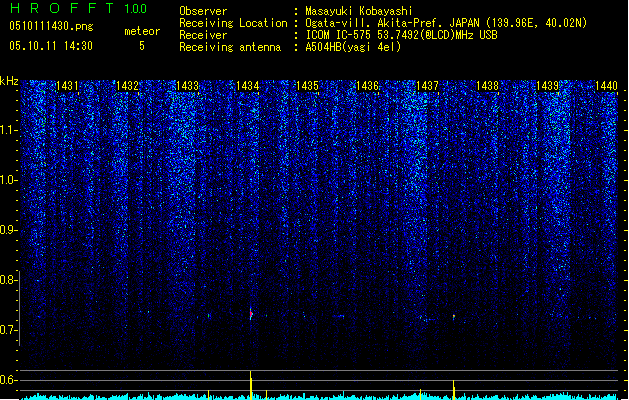This screenshot has height=400, width=629.
Task: Click the 0.8 kHz axis label
Action: point(8,280)
